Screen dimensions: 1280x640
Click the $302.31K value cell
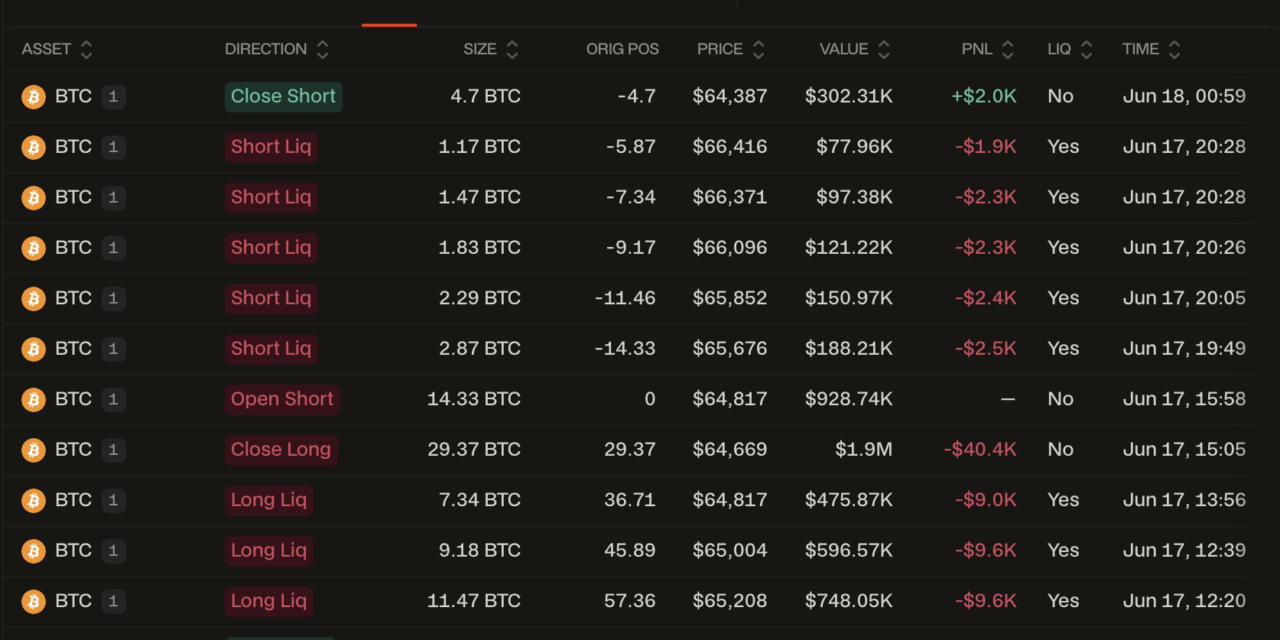coord(849,97)
